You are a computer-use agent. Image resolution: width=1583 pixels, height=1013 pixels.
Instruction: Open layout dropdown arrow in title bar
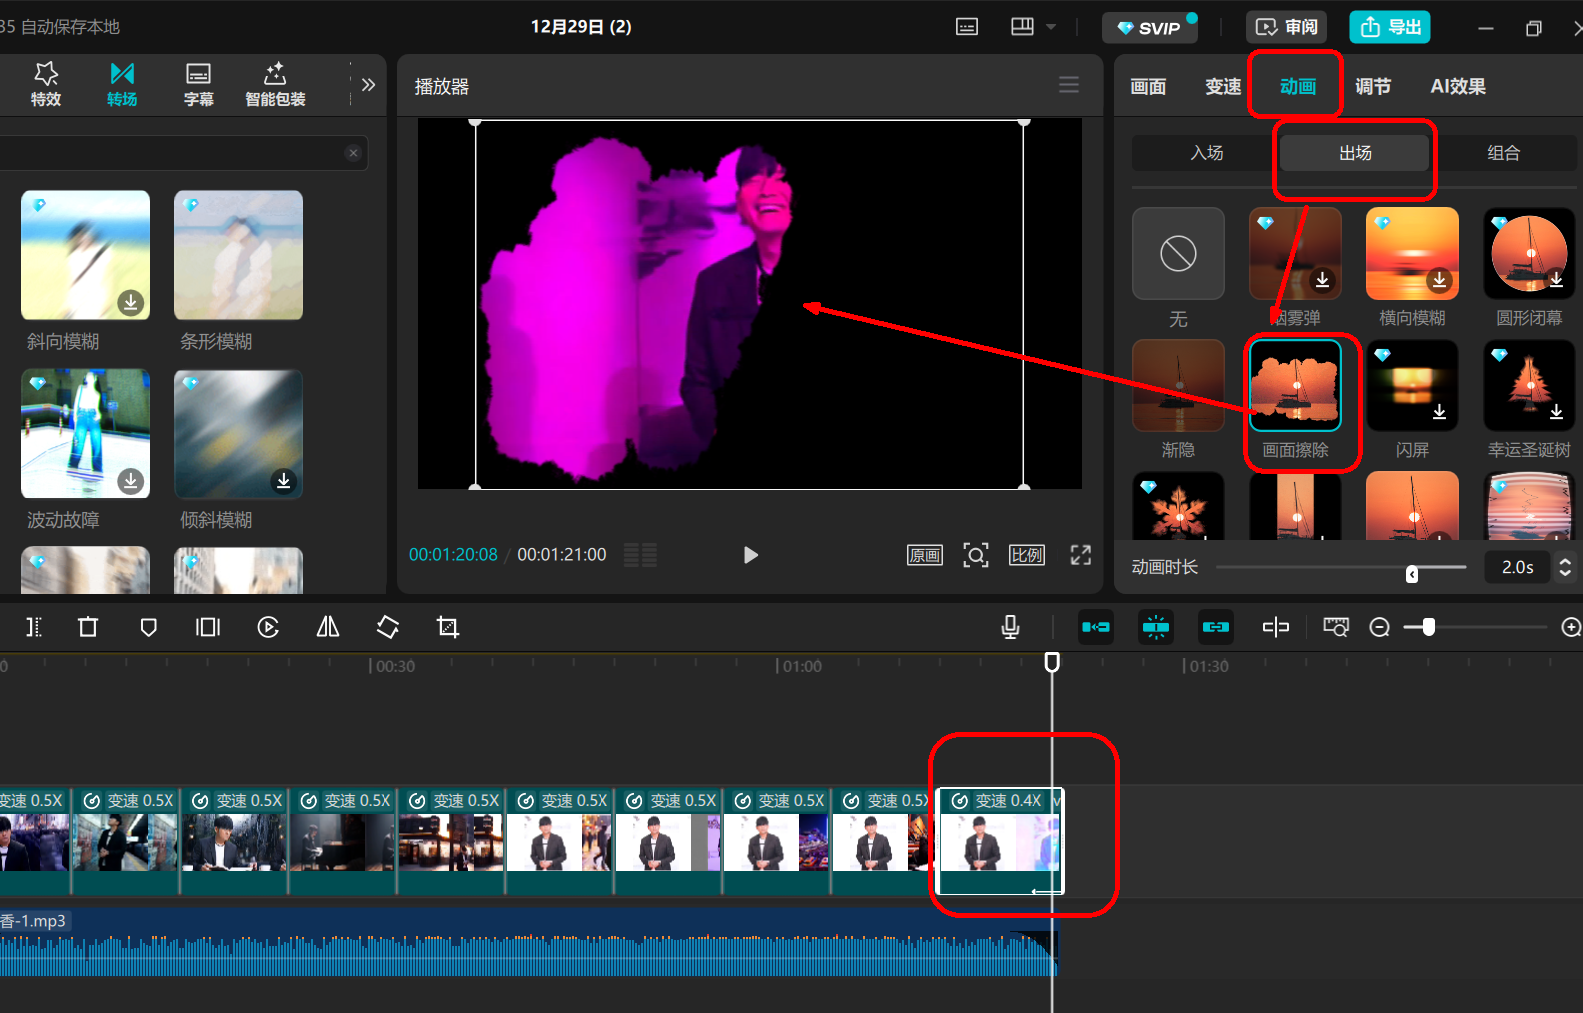(x=1051, y=27)
